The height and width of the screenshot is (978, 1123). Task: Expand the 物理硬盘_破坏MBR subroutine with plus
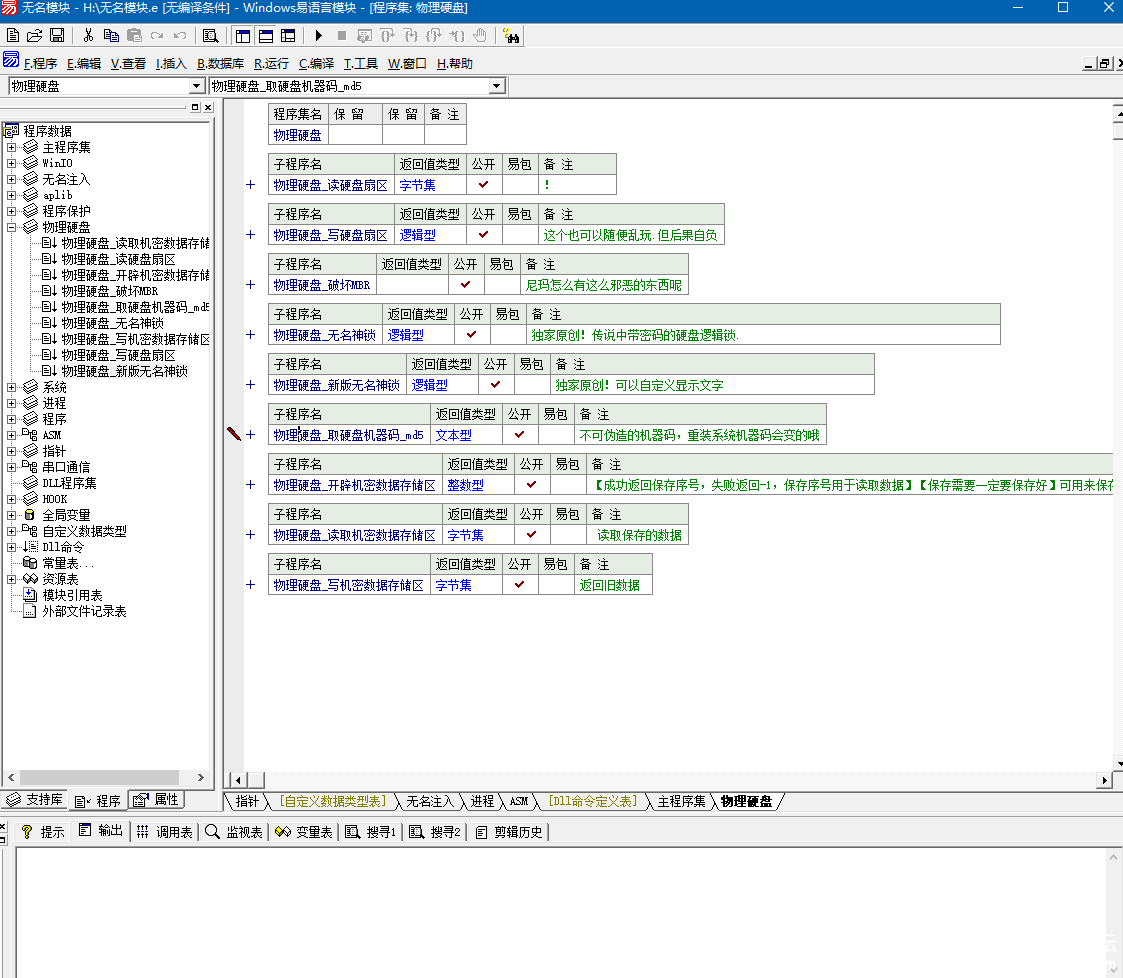251,285
